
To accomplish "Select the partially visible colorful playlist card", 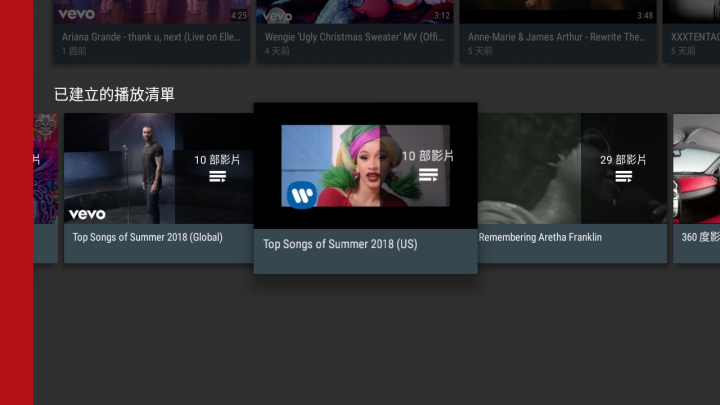I will 45,188.
